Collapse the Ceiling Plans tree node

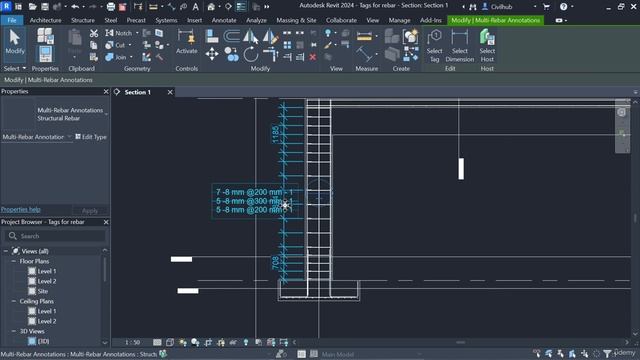tap(13, 301)
